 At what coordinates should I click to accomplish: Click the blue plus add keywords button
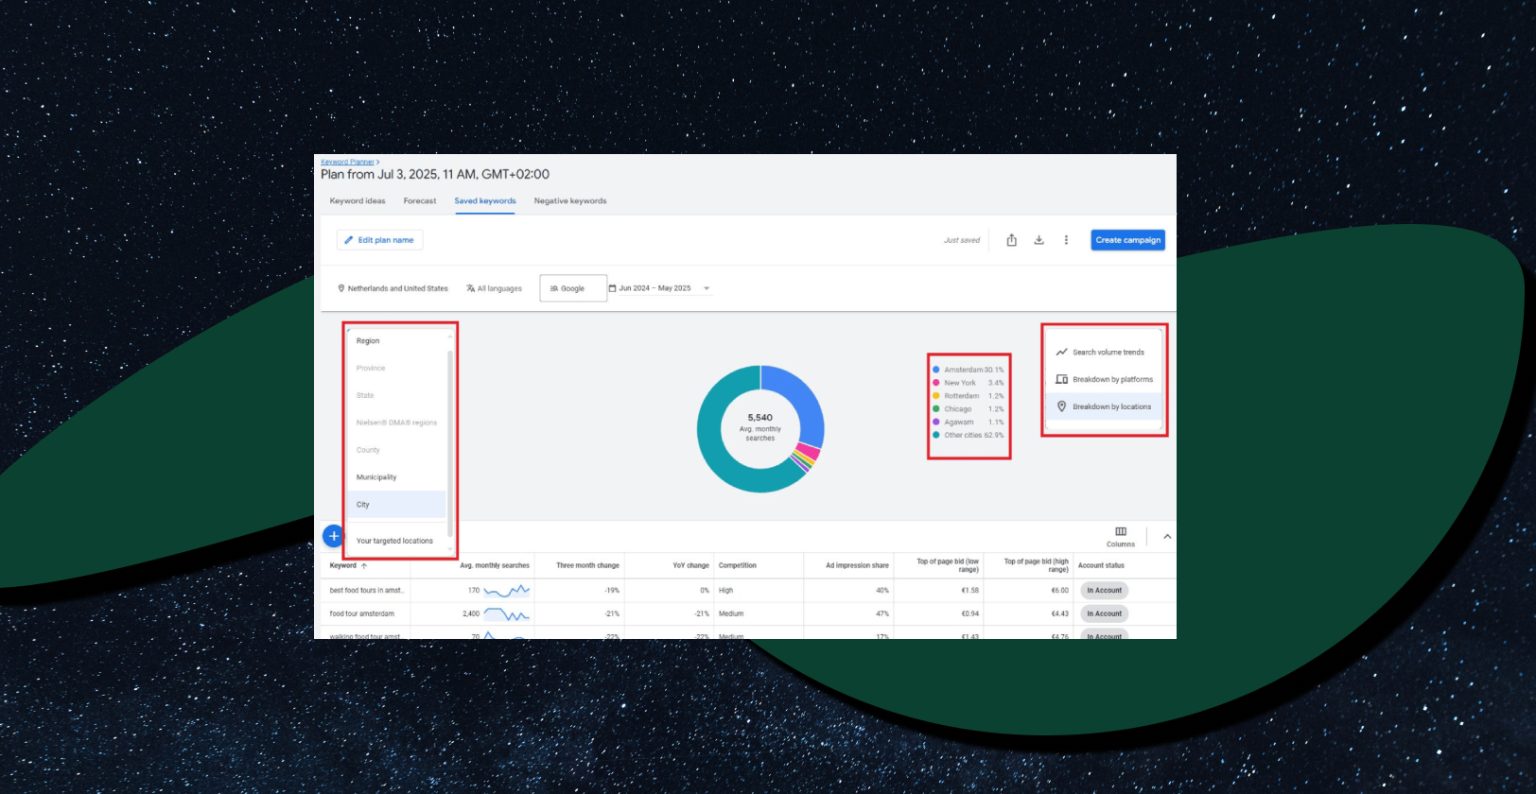click(x=333, y=537)
